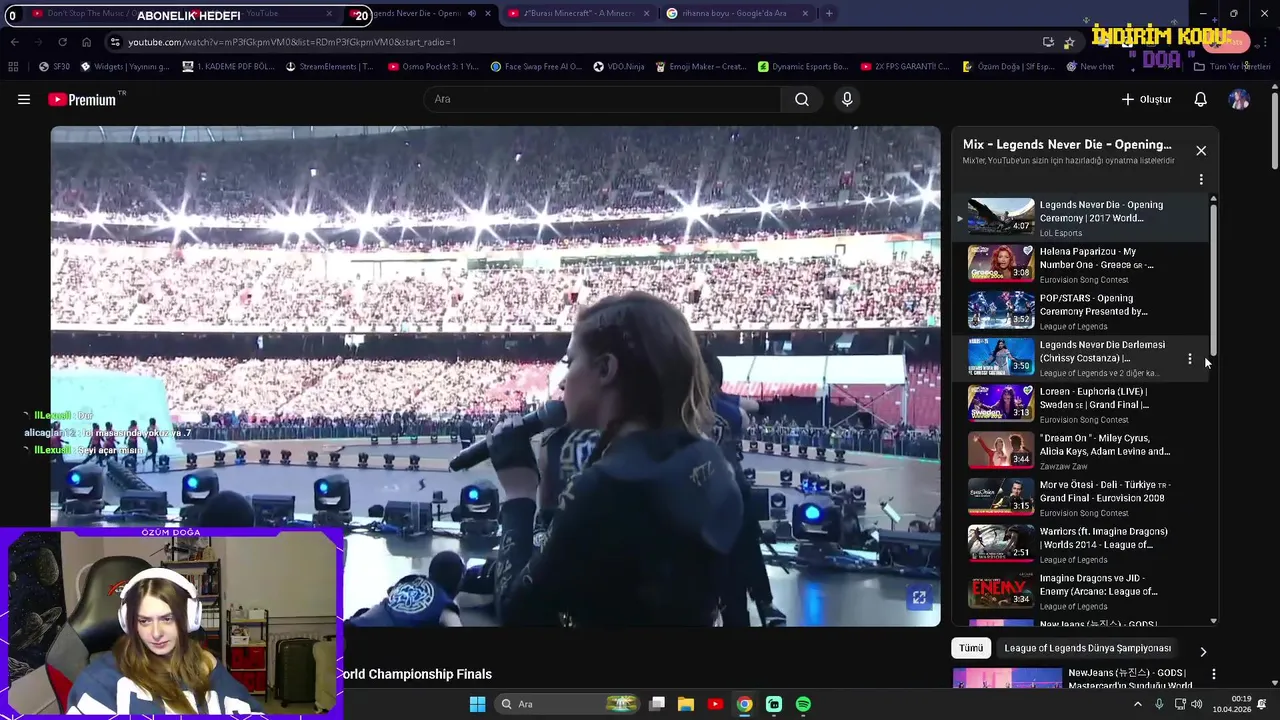The width and height of the screenshot is (1280, 720).
Task: Expand the system tray hidden icons chevron
Action: click(1137, 704)
